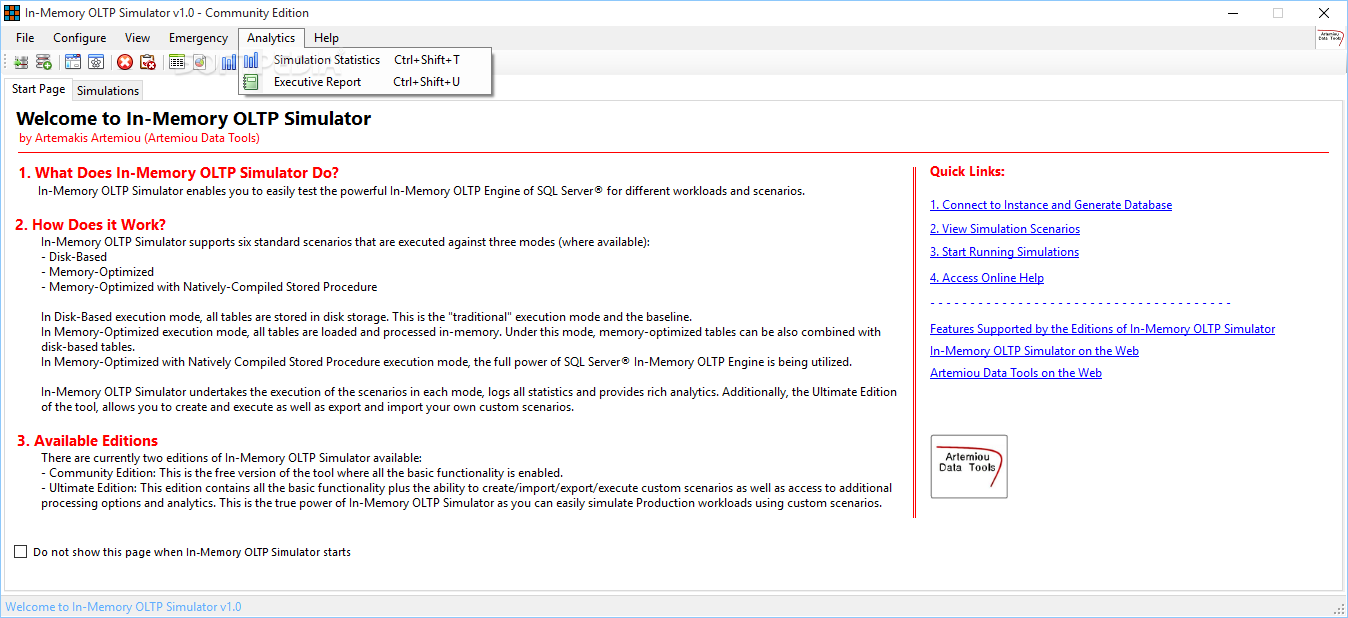Open the Configure menu
This screenshot has height=618, width=1348.
pos(80,38)
